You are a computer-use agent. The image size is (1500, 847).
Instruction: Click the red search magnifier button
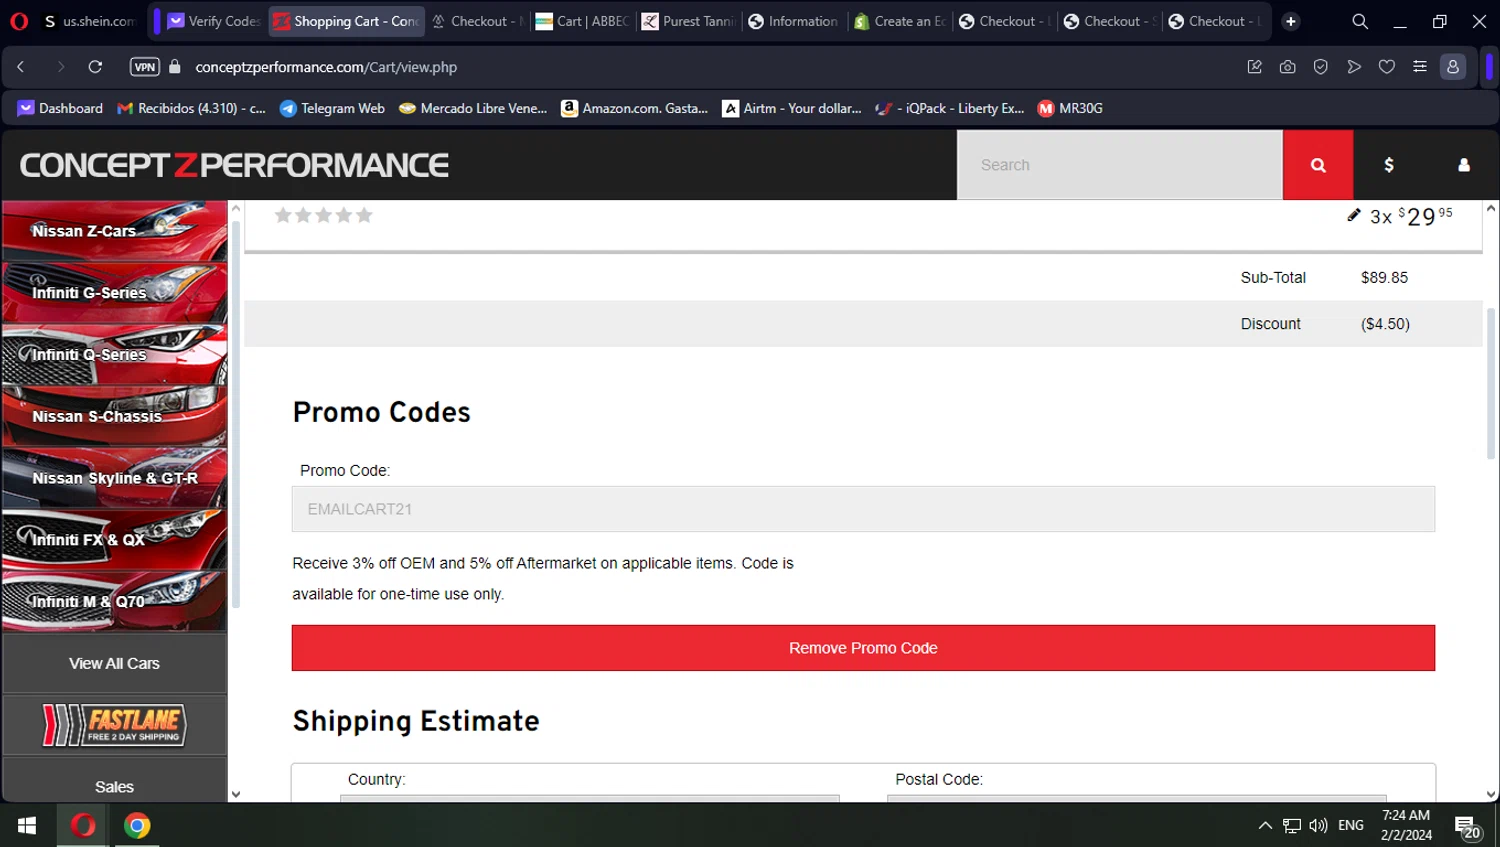coord(1318,165)
